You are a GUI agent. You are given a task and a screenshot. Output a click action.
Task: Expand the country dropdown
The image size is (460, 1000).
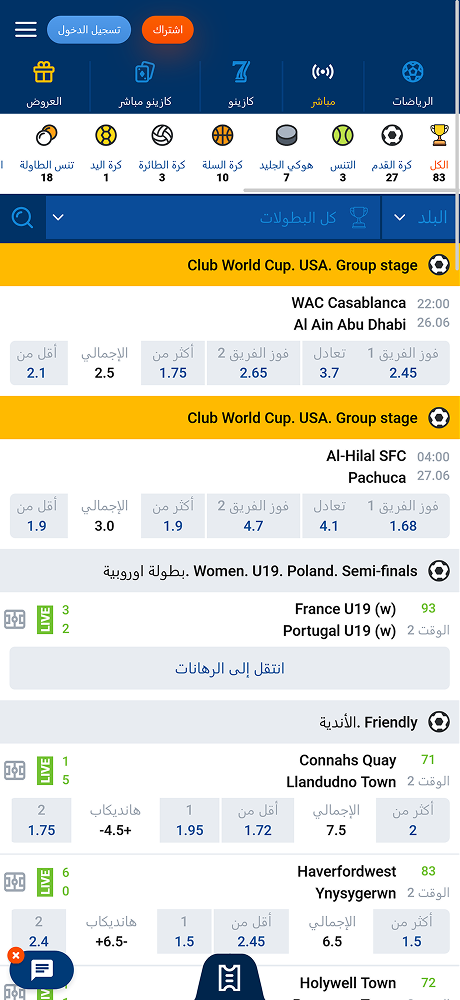coord(420,217)
